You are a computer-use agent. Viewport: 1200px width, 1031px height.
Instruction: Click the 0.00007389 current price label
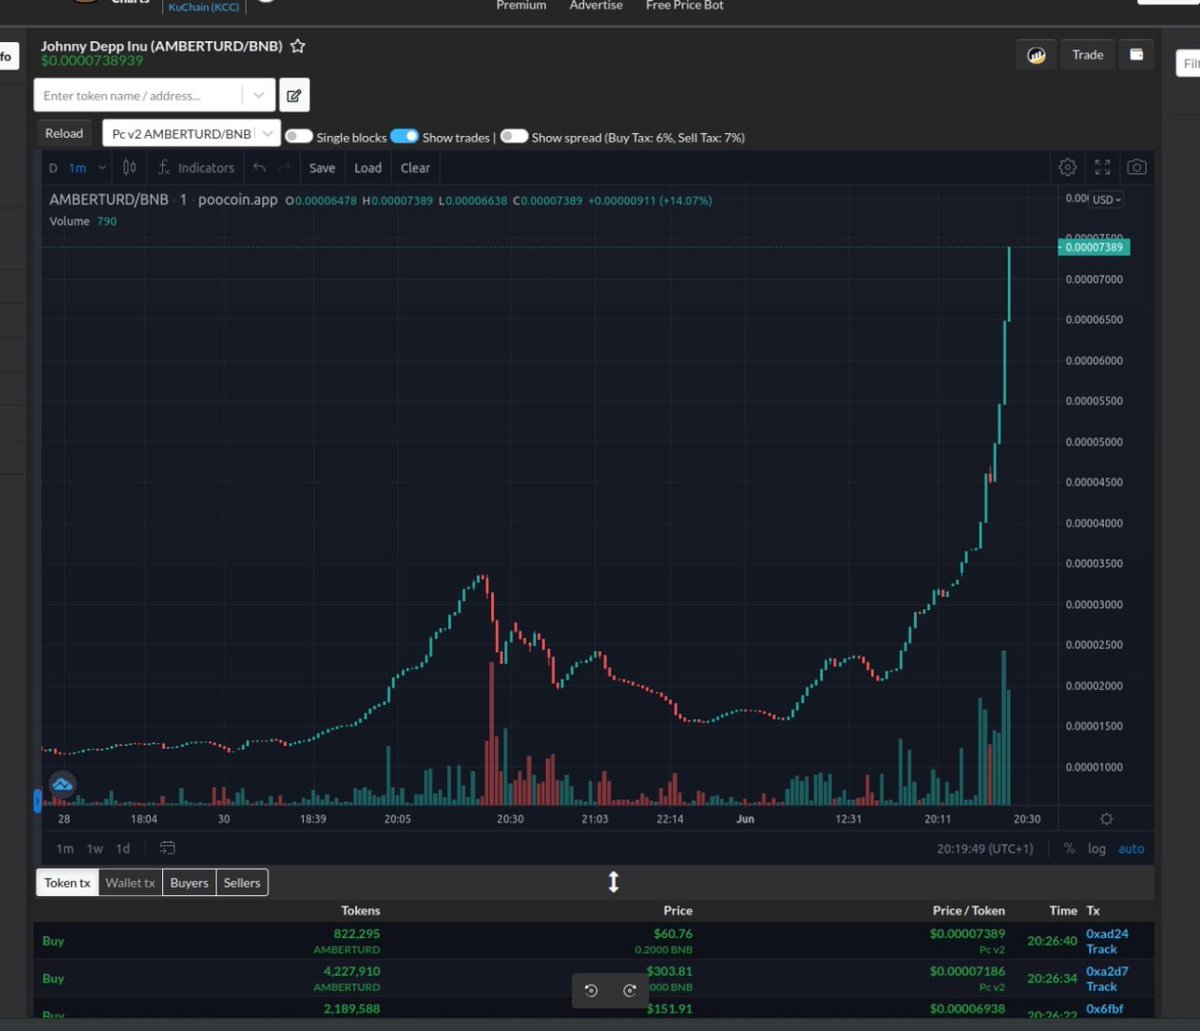1093,247
